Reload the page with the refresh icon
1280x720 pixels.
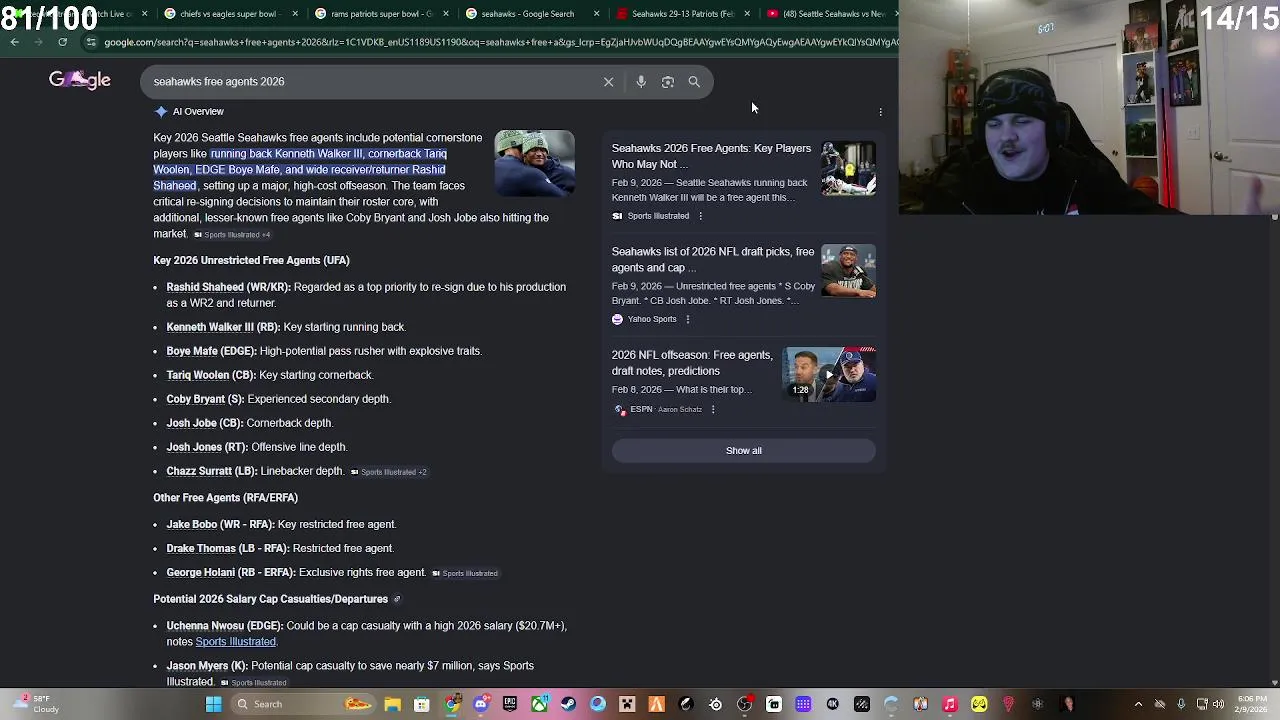62,42
